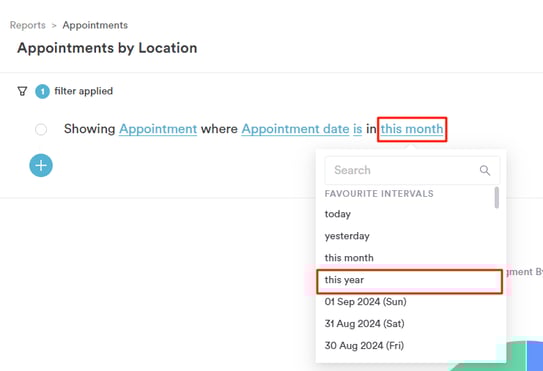Click the Appointment entity link
Viewport: 543px width, 371px height.
pyautogui.click(x=158, y=129)
